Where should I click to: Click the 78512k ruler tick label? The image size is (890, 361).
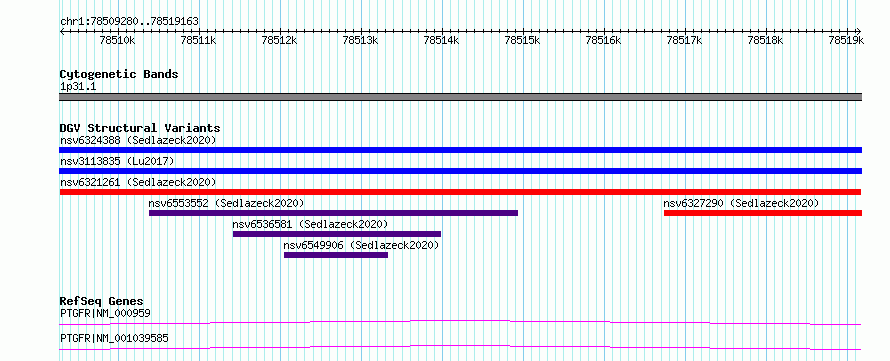[x=279, y=40]
